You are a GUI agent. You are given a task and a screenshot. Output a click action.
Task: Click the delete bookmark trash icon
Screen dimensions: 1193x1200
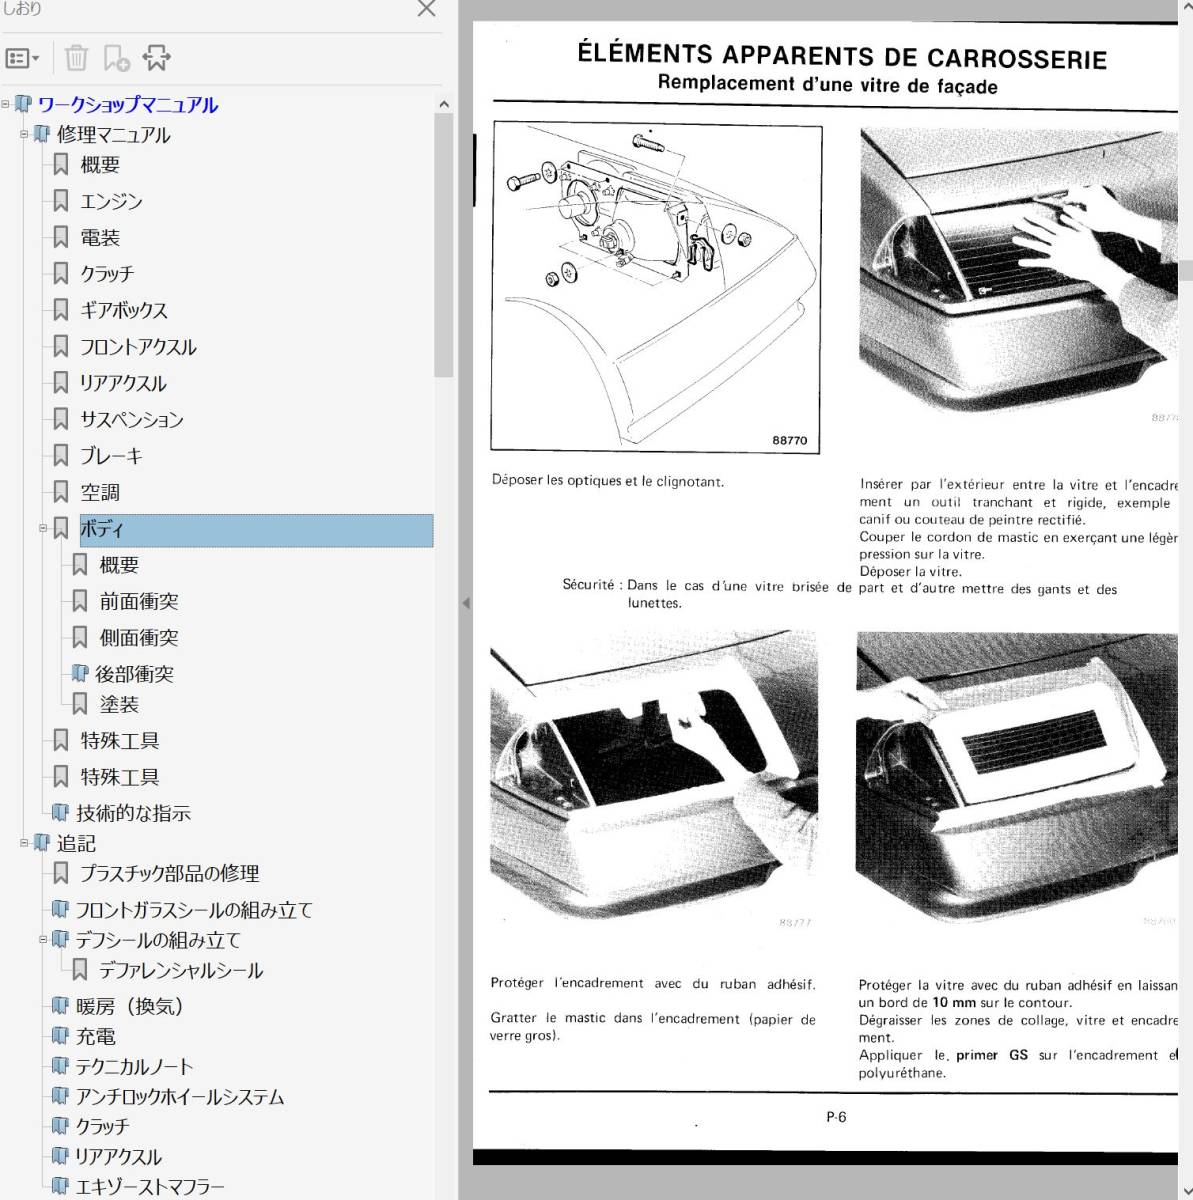click(x=76, y=58)
